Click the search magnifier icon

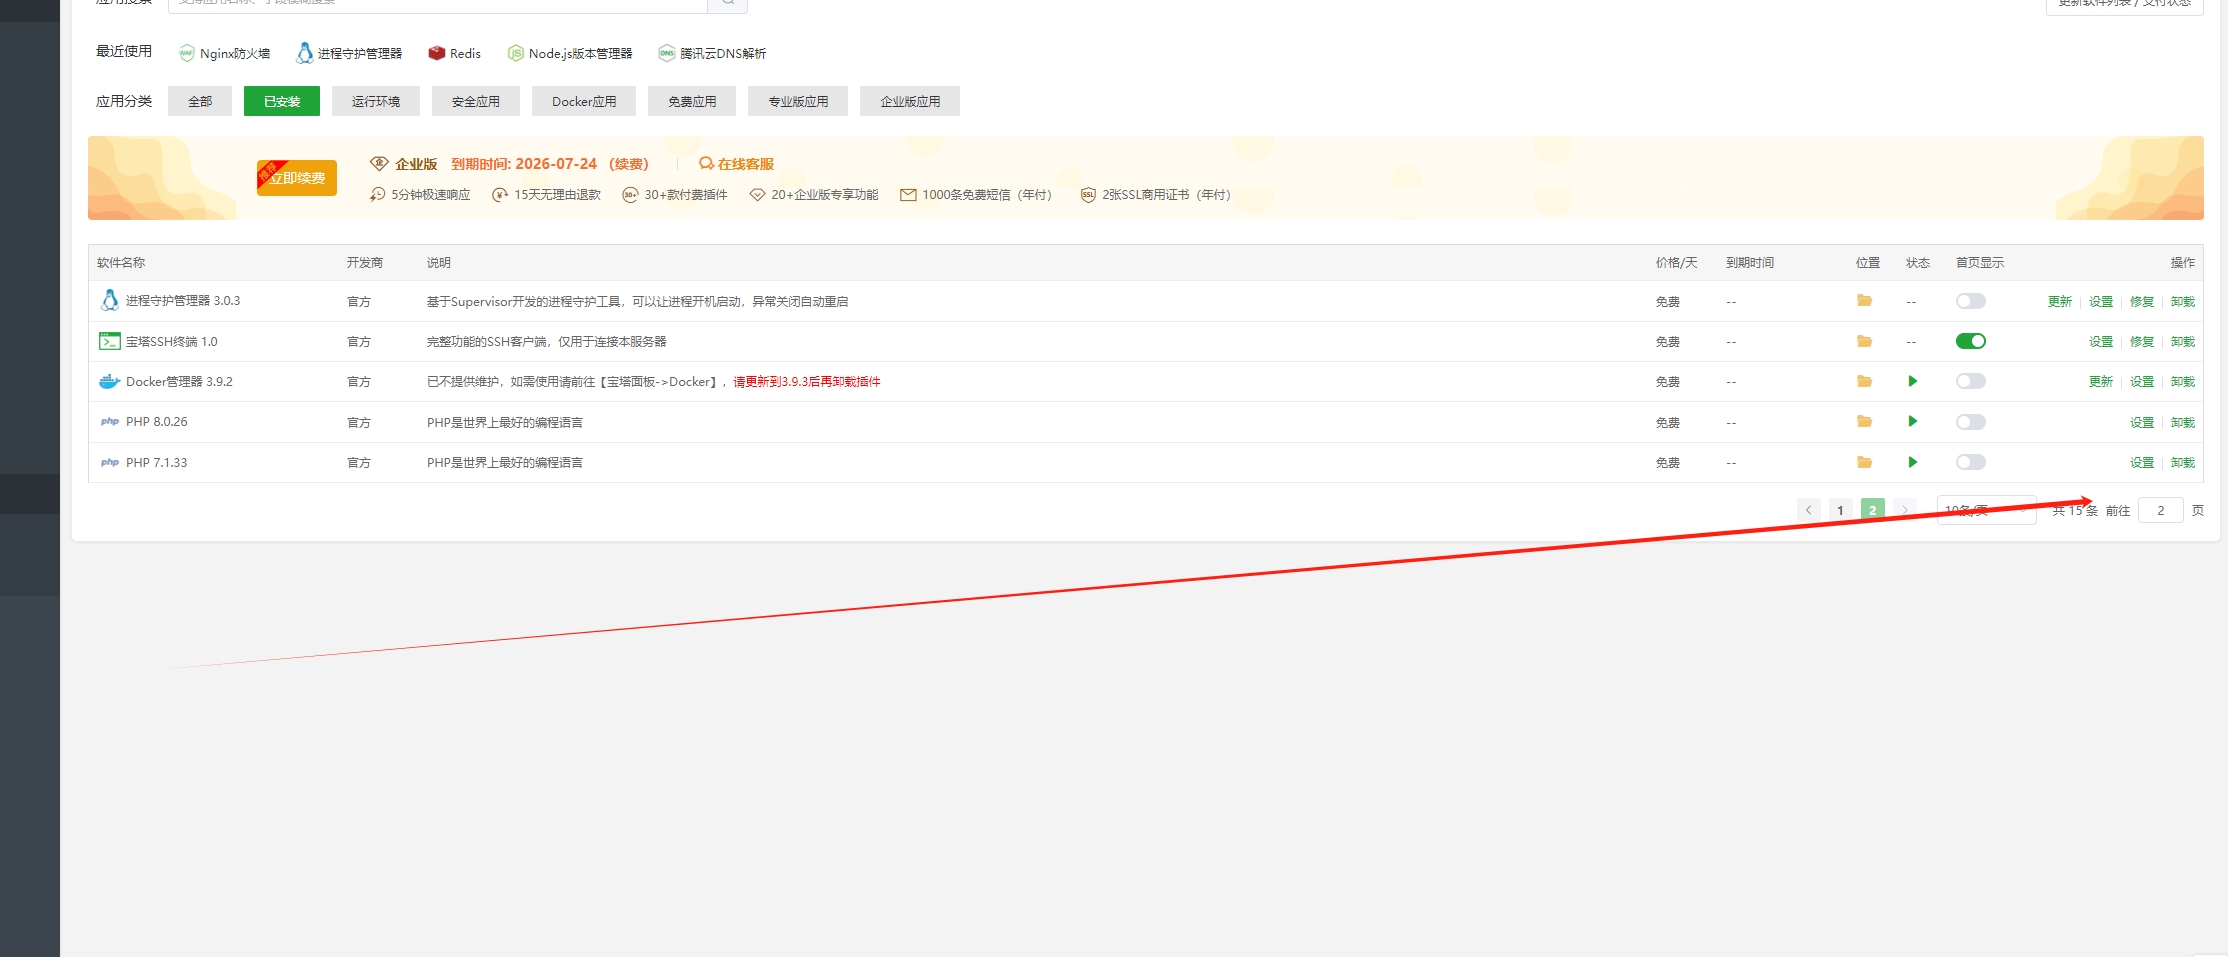point(727,3)
